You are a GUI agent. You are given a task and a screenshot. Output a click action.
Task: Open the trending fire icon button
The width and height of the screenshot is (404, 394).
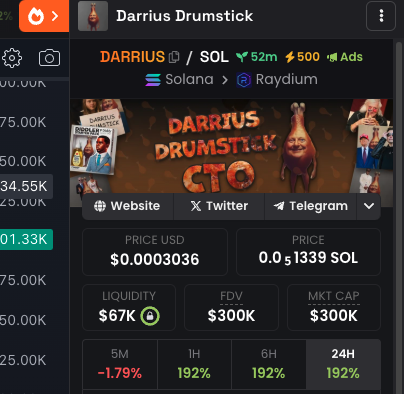tap(44, 16)
